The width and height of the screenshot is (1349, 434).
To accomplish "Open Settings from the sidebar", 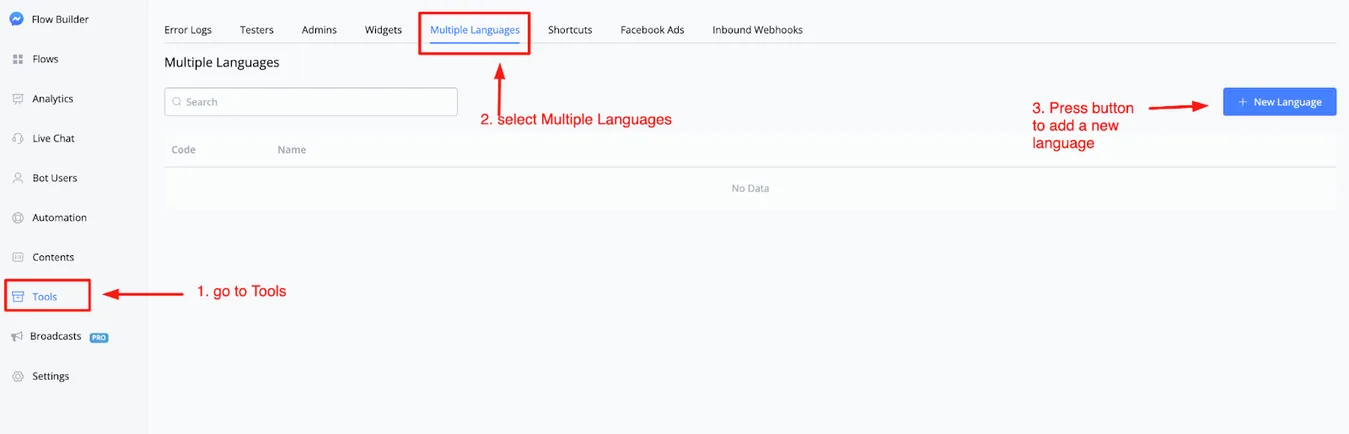I will pyautogui.click(x=50, y=376).
